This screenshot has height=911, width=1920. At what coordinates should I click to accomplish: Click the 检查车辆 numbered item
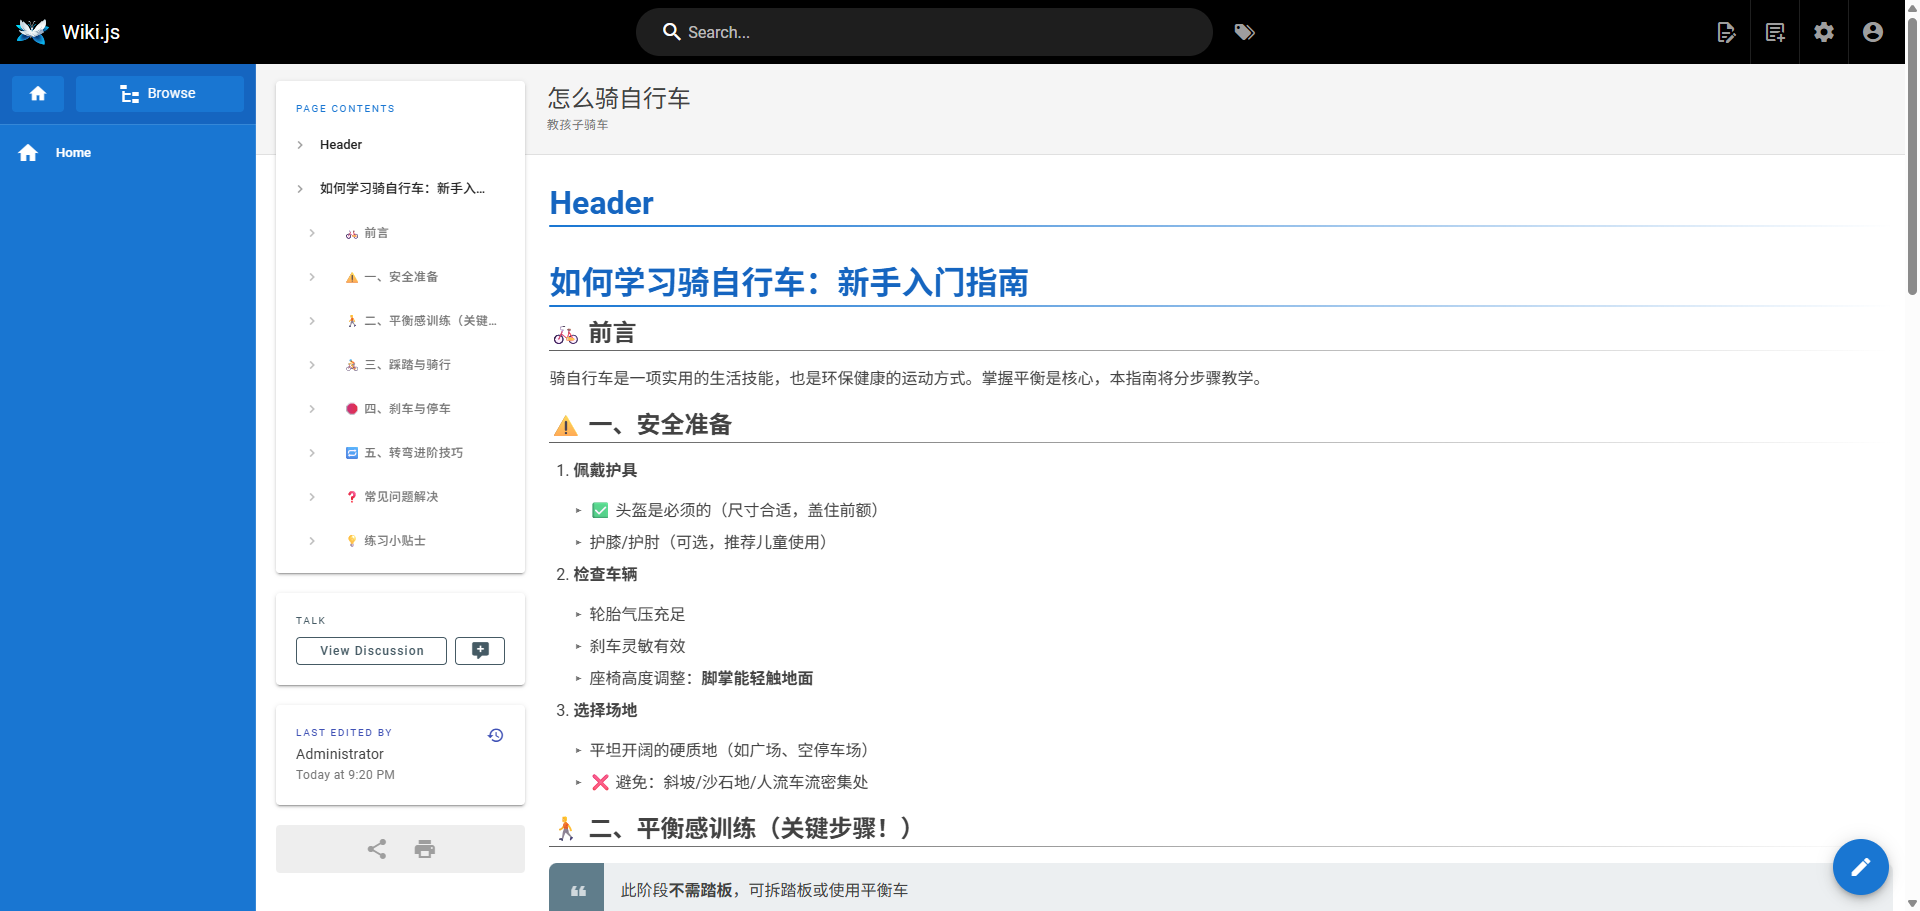pyautogui.click(x=605, y=575)
